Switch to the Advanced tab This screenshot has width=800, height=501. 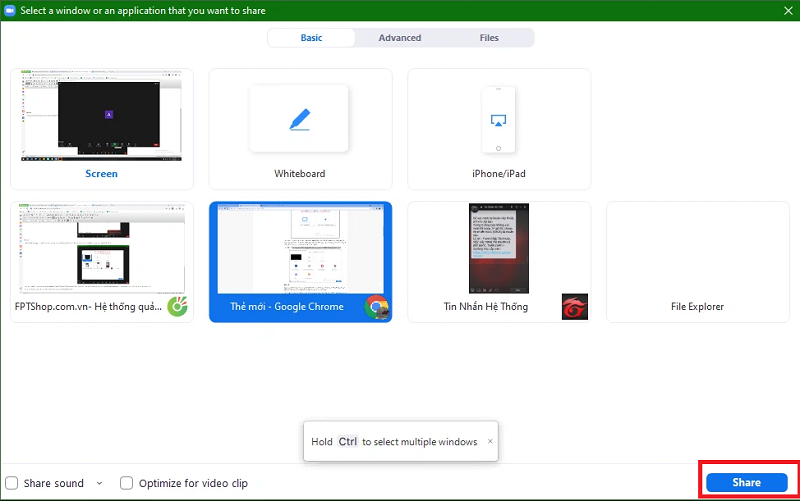[x=400, y=38]
